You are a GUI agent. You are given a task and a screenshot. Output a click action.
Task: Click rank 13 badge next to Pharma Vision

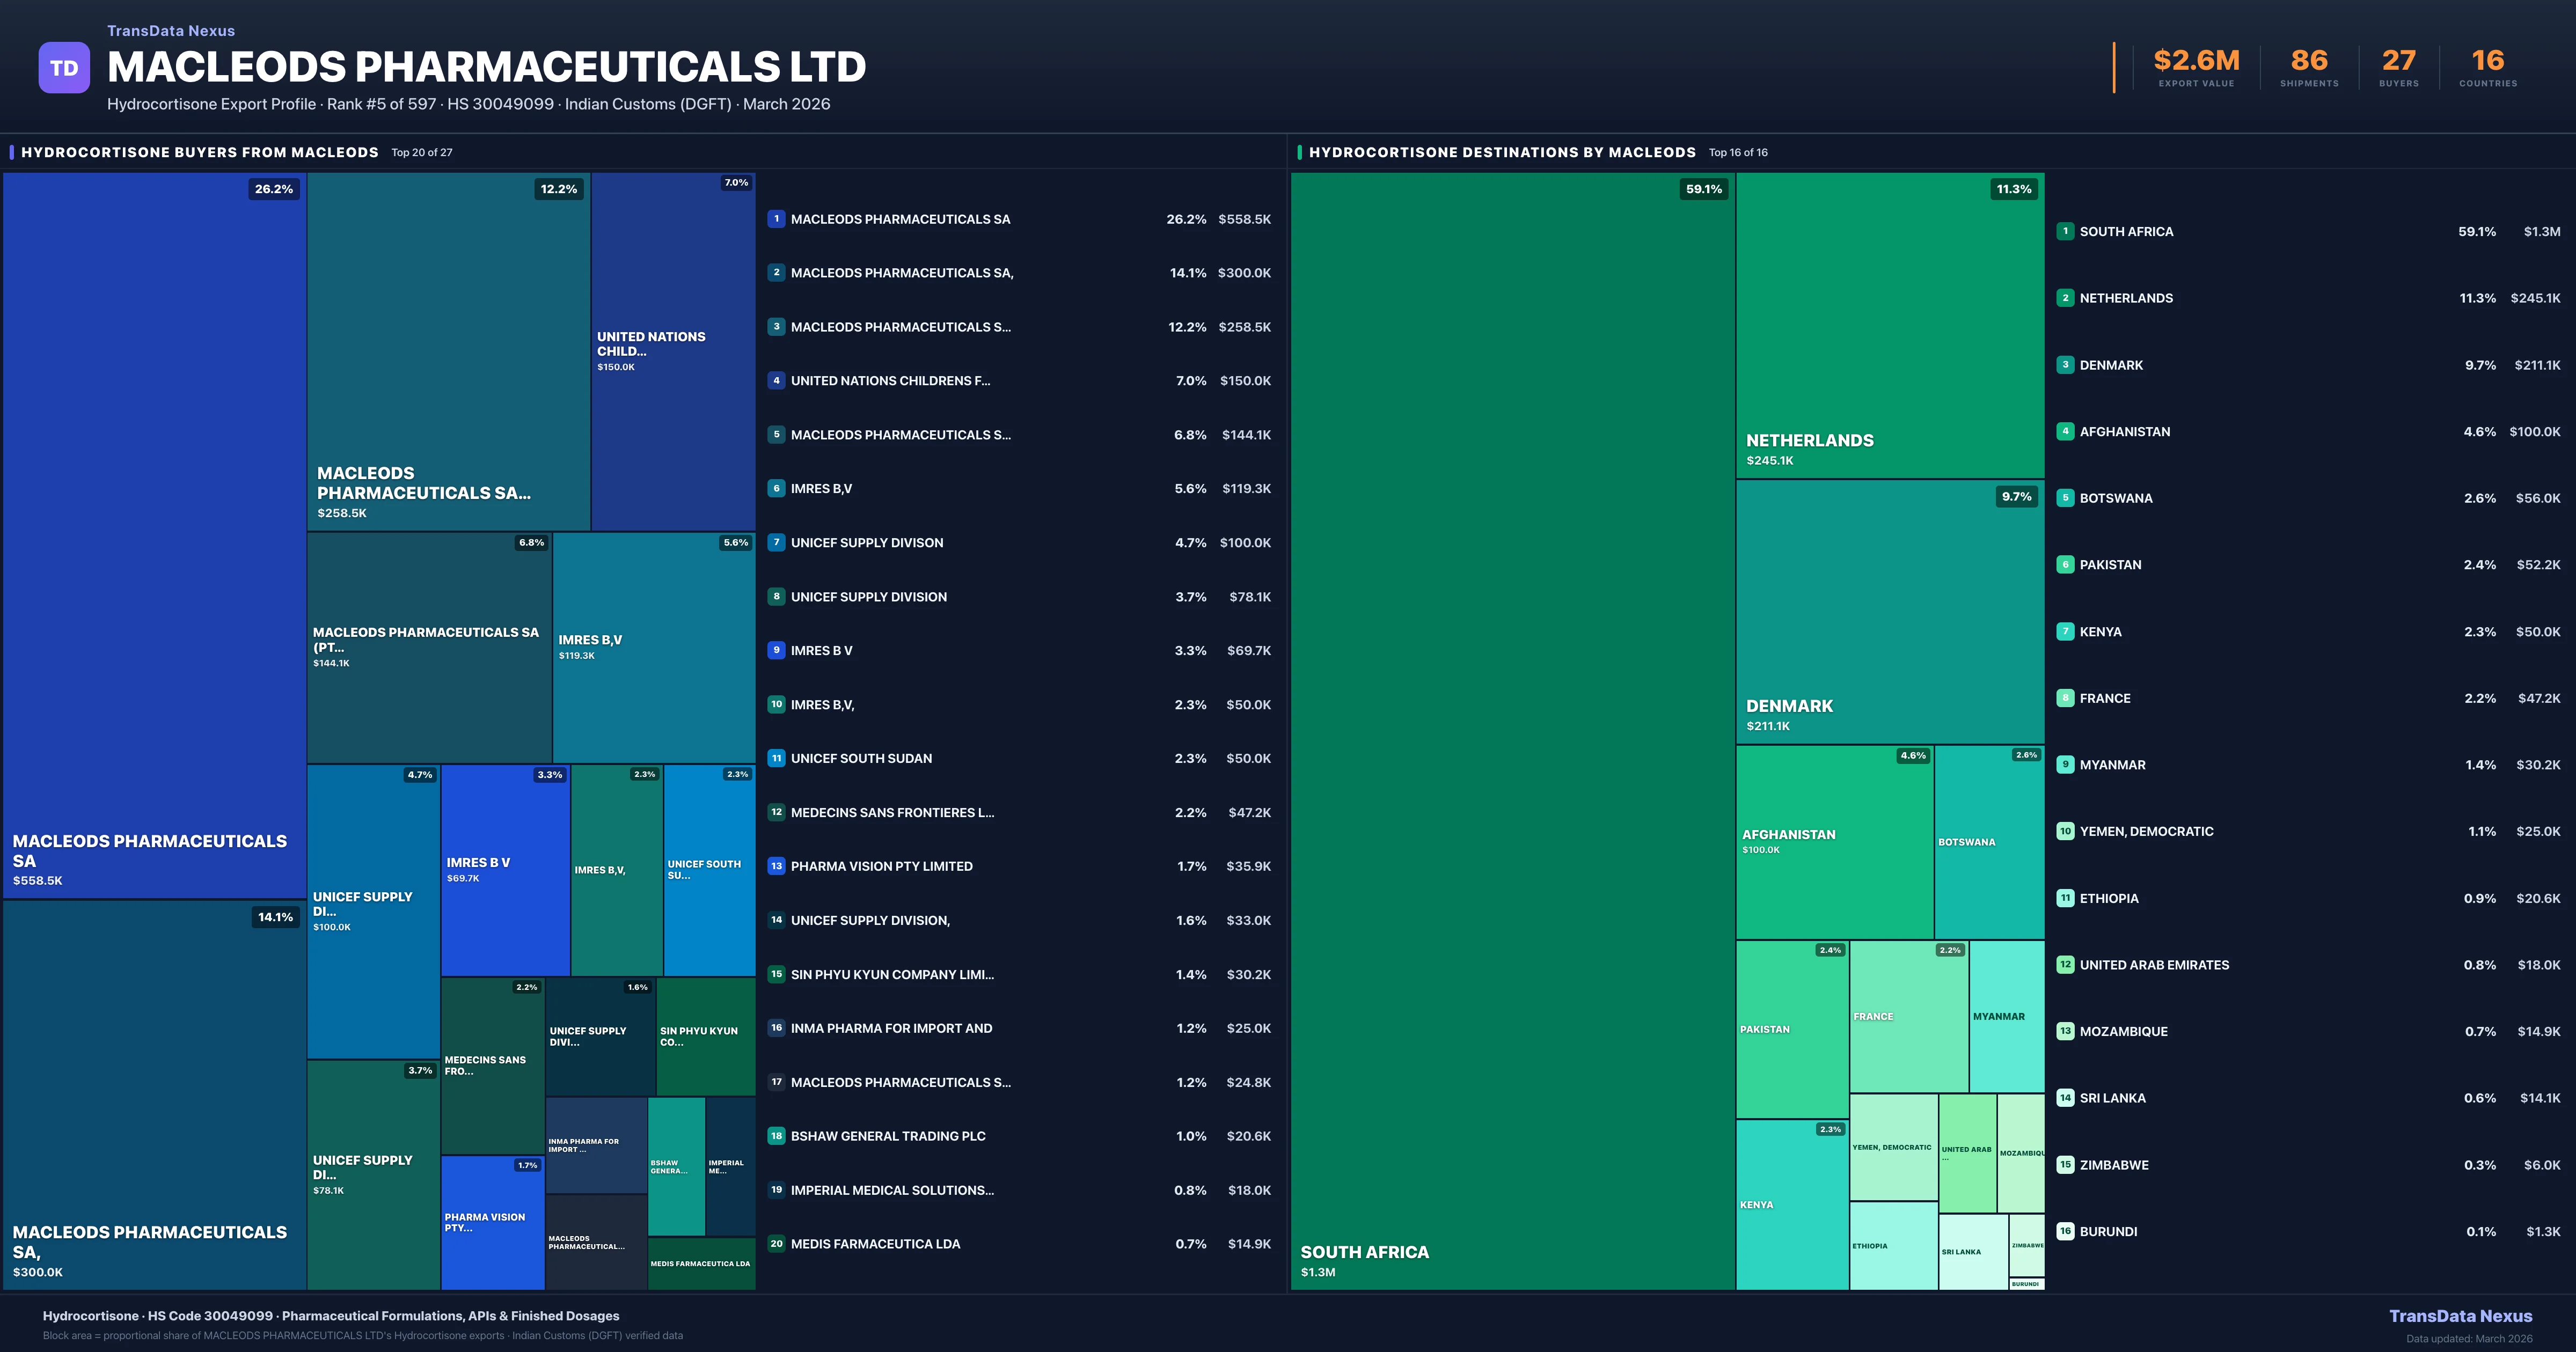[x=776, y=866]
